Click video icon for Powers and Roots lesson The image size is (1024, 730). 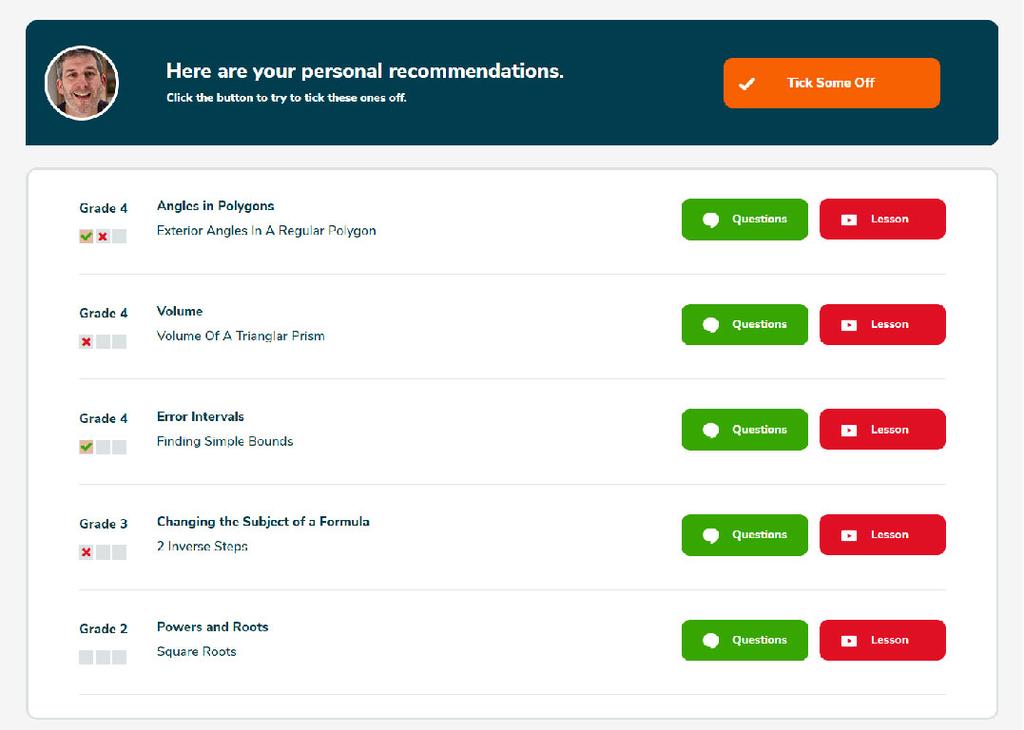click(x=848, y=641)
